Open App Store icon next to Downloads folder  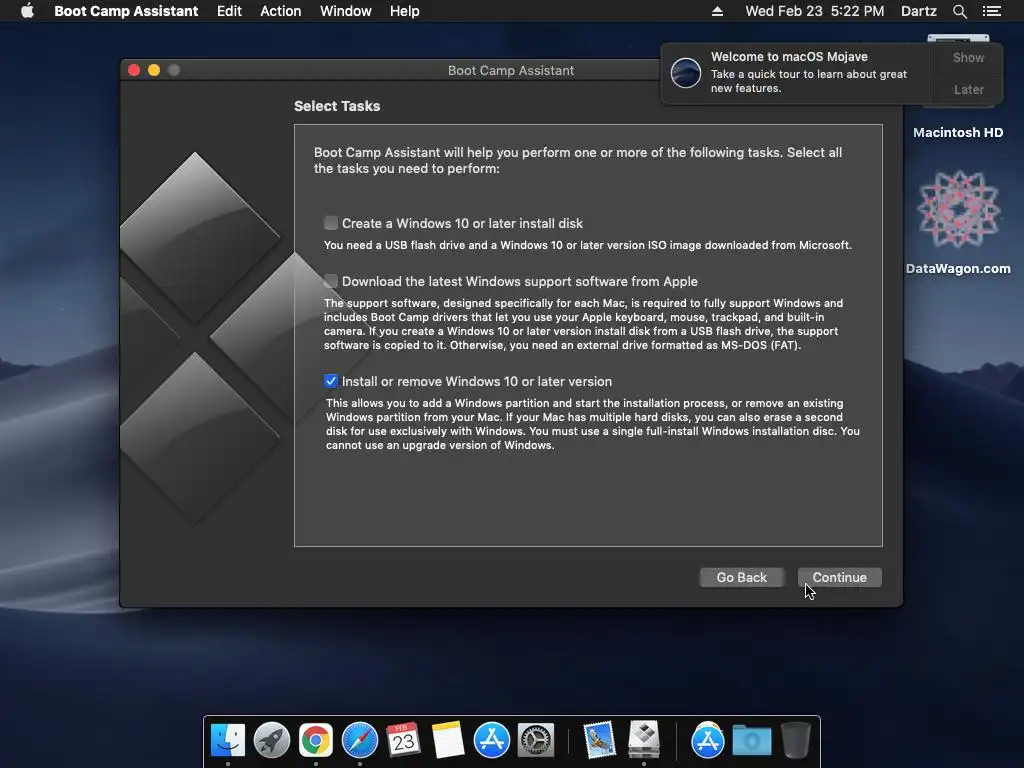[707, 740]
